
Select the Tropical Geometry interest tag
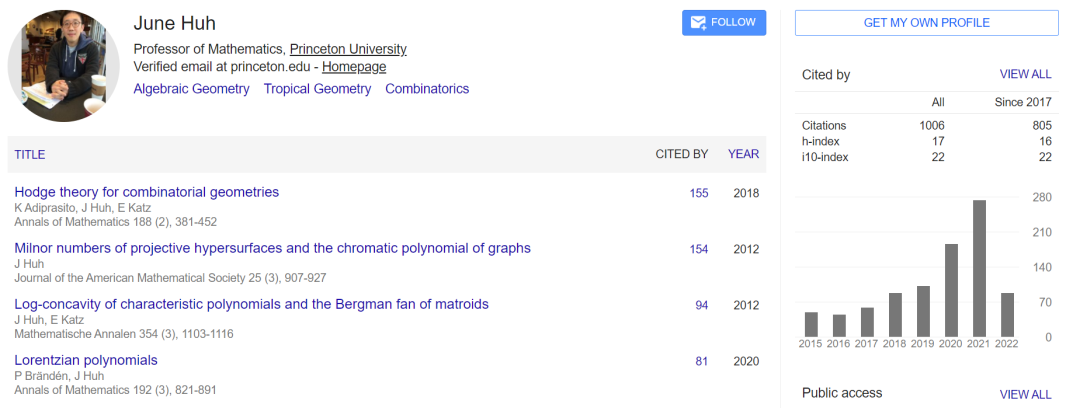click(x=317, y=89)
